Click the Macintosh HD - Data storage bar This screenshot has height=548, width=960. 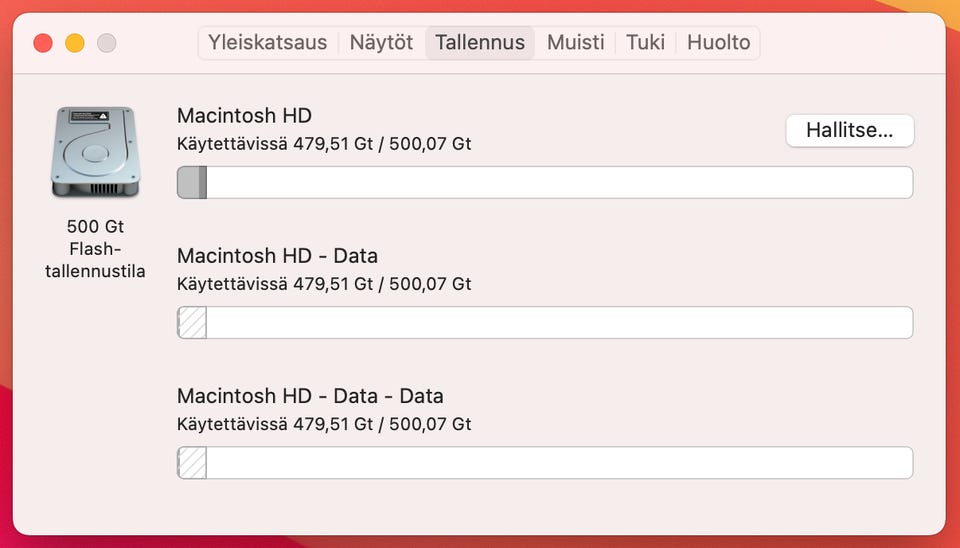point(545,323)
